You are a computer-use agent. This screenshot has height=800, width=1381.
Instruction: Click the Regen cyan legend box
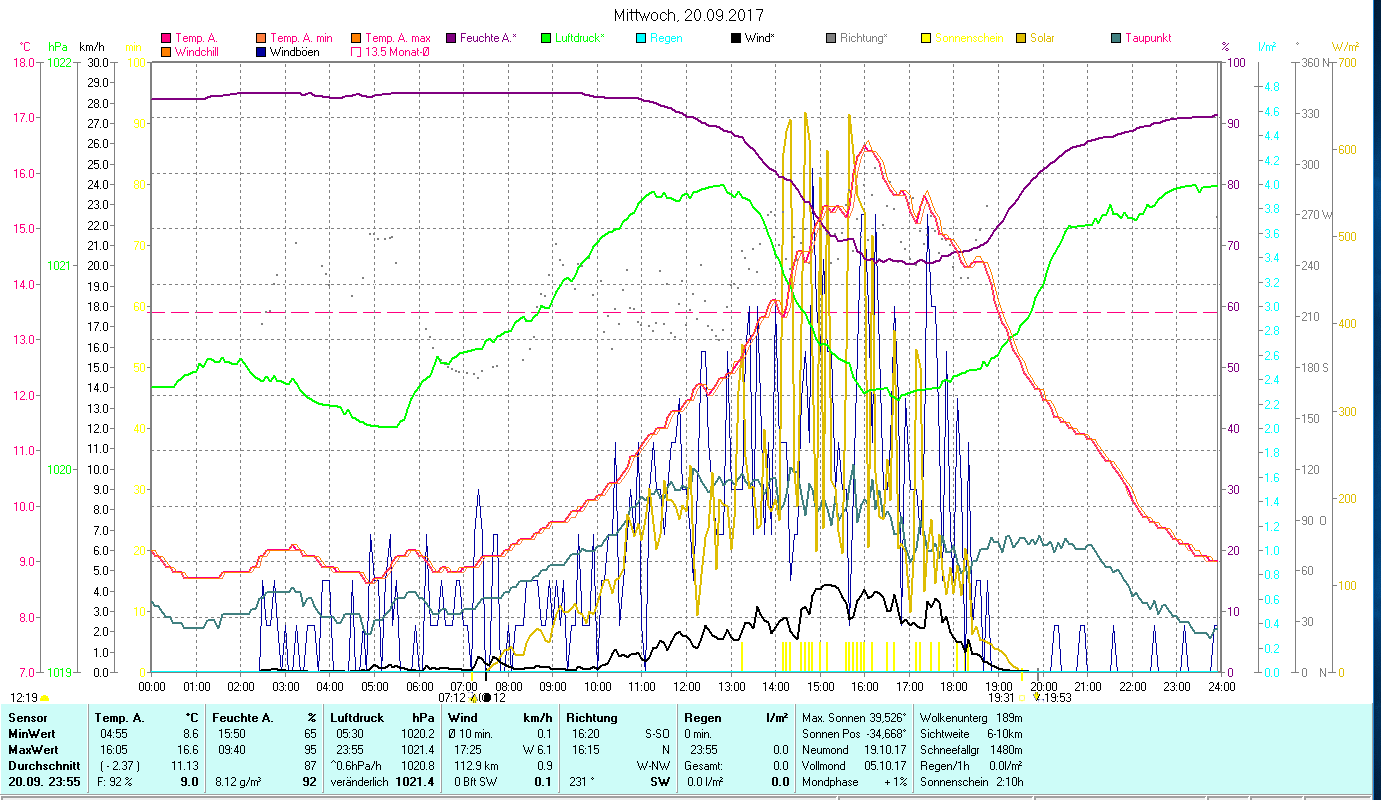[641, 39]
